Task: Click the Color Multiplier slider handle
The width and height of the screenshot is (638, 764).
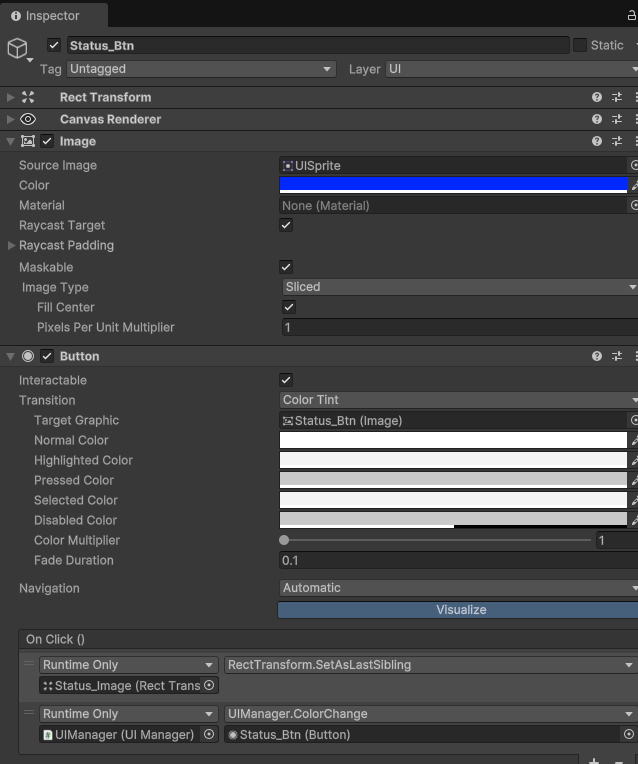Action: [284, 540]
